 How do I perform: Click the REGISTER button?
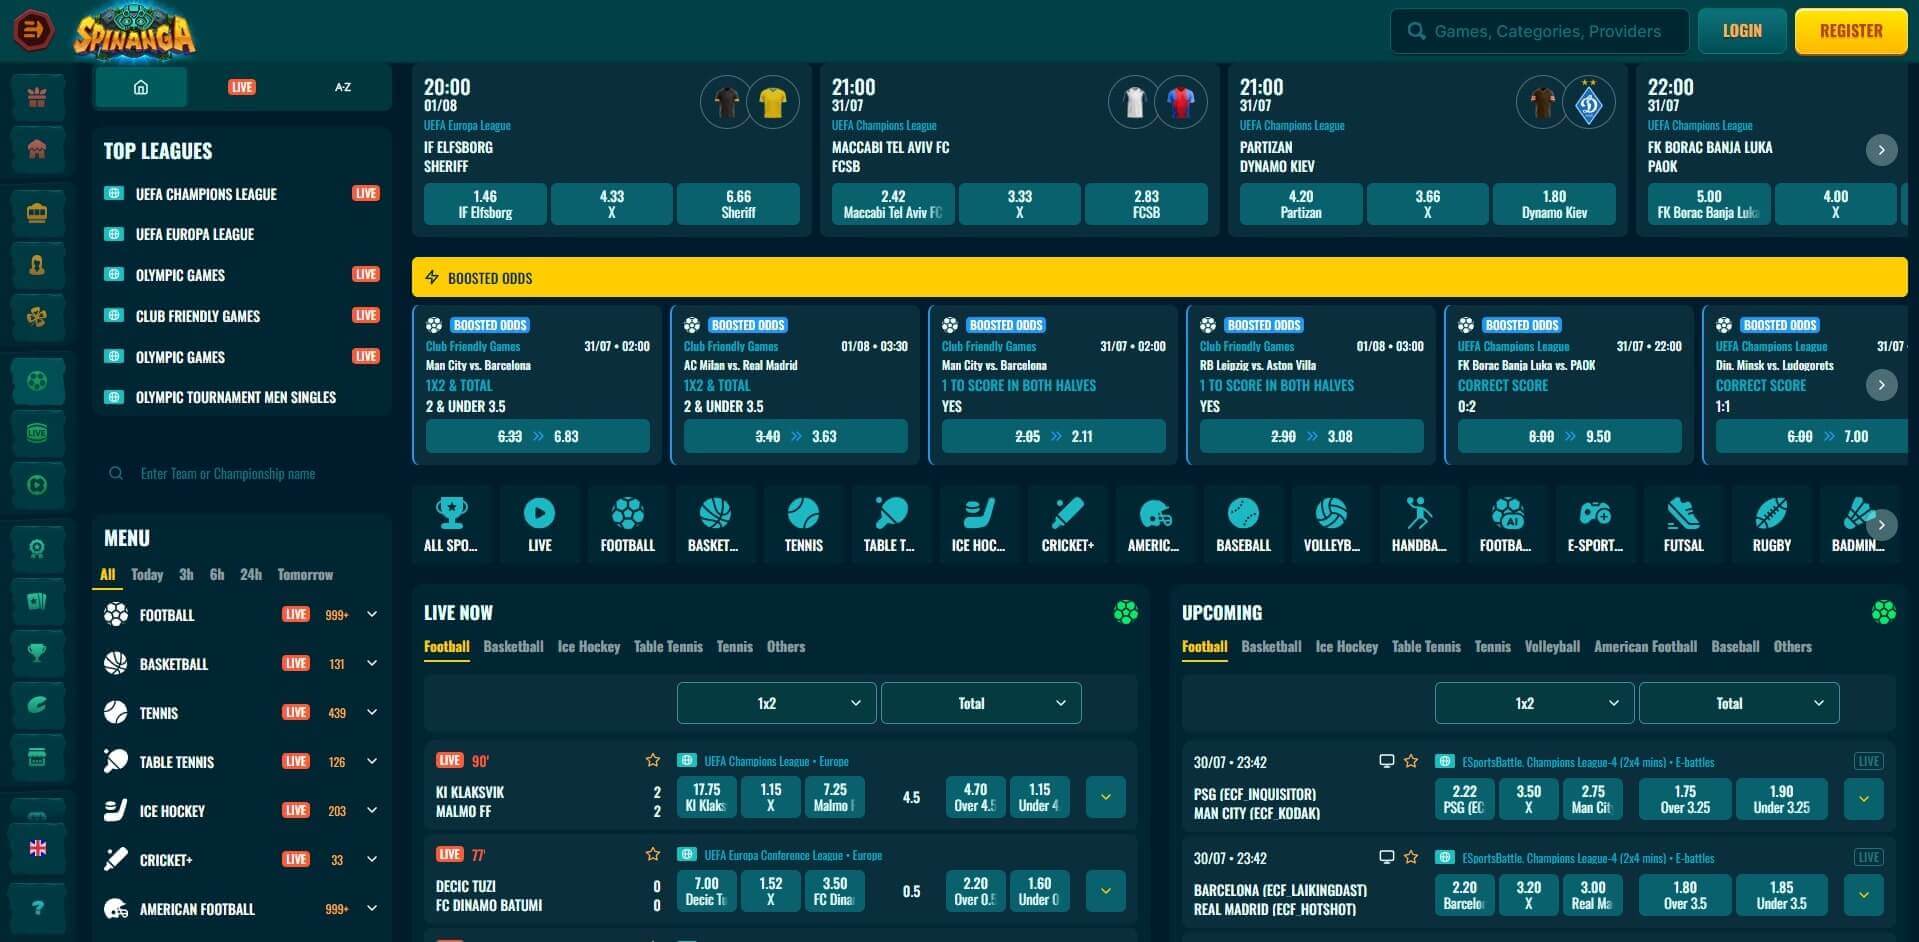pos(1850,31)
